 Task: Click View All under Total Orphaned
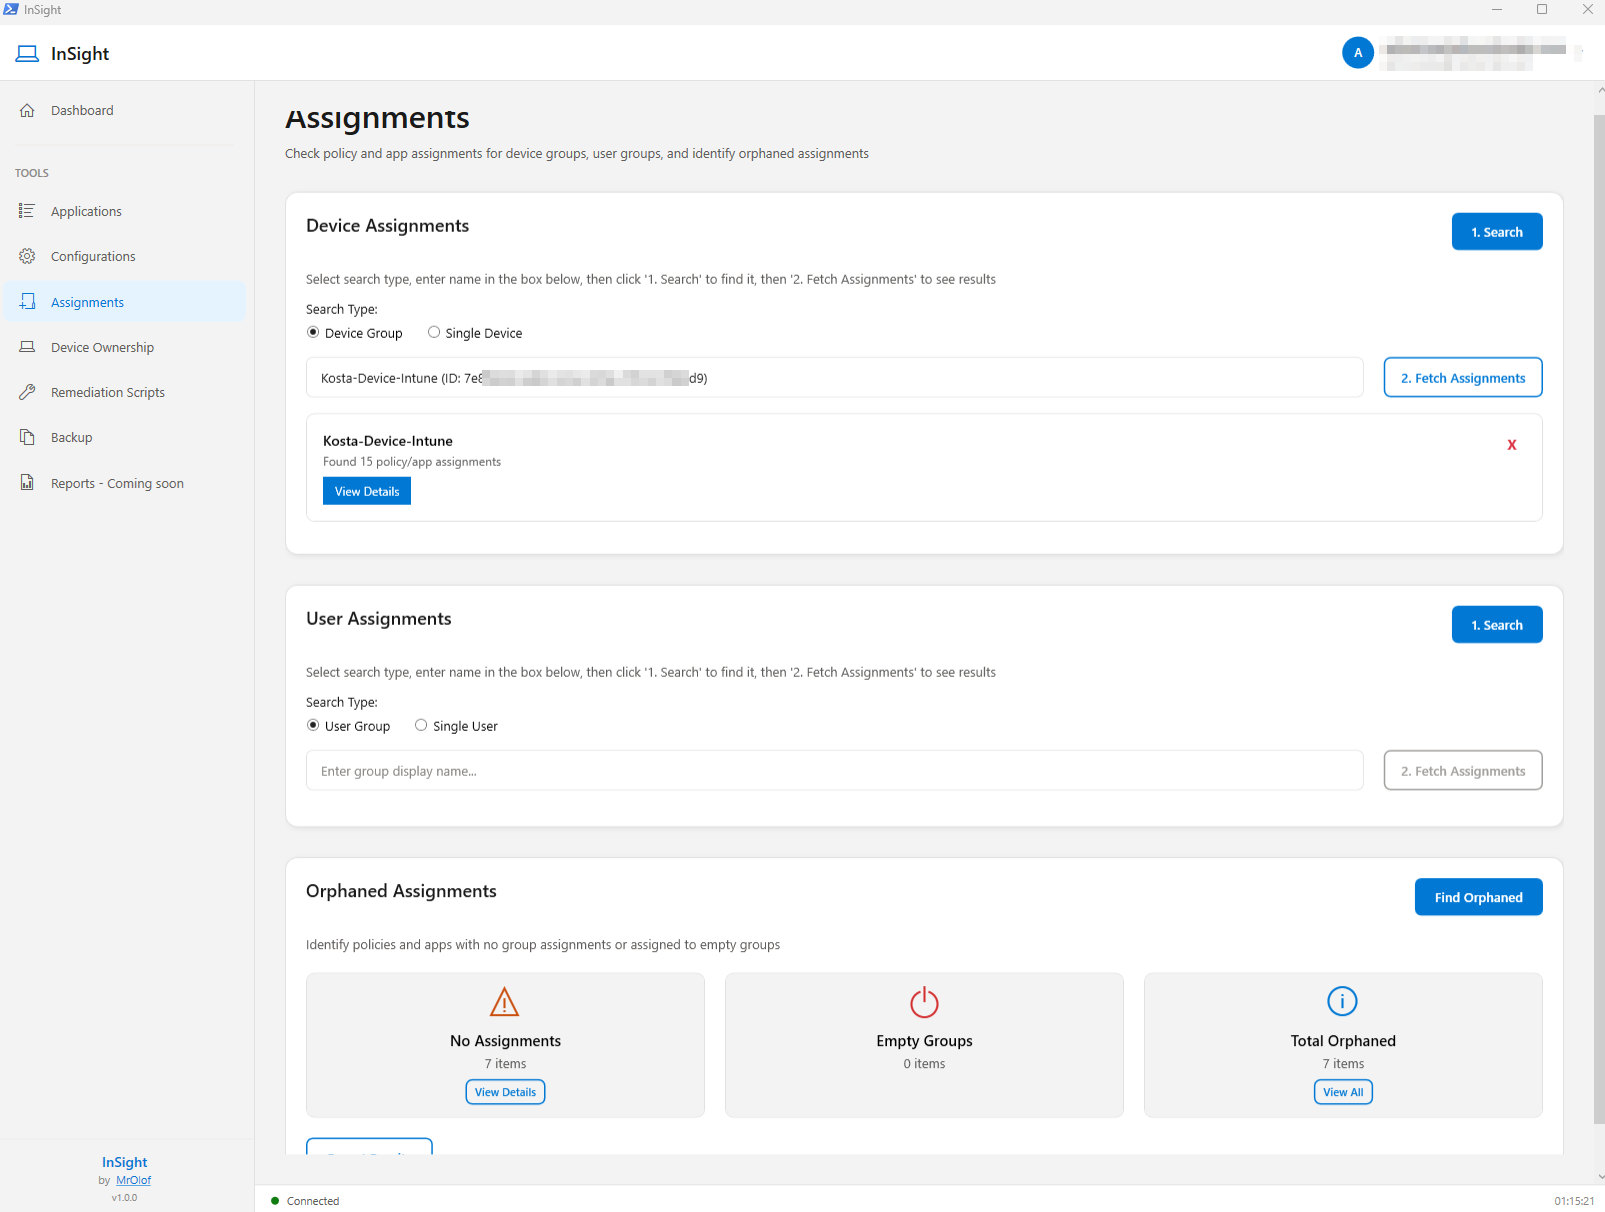(x=1343, y=1092)
